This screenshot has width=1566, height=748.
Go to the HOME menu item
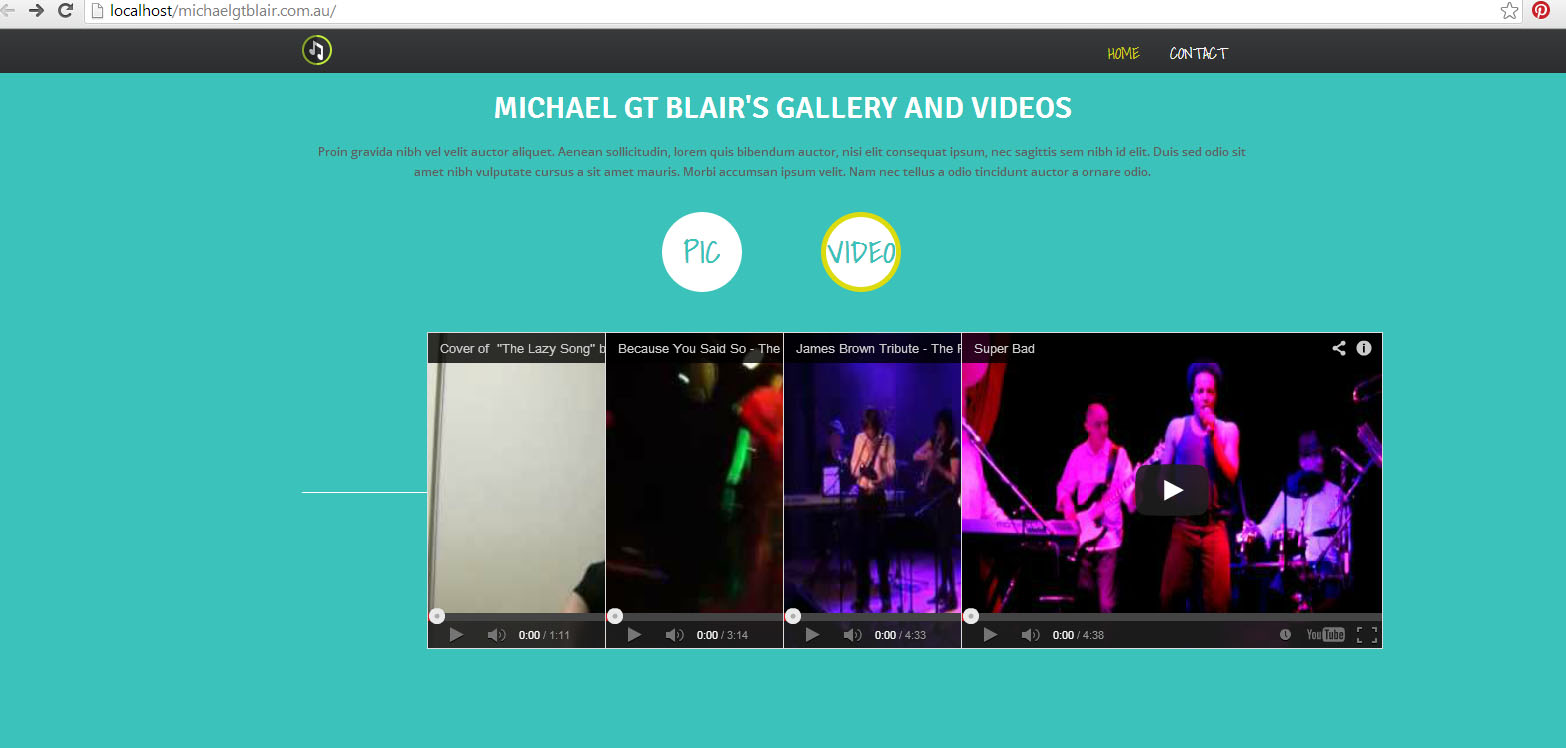[x=1123, y=53]
